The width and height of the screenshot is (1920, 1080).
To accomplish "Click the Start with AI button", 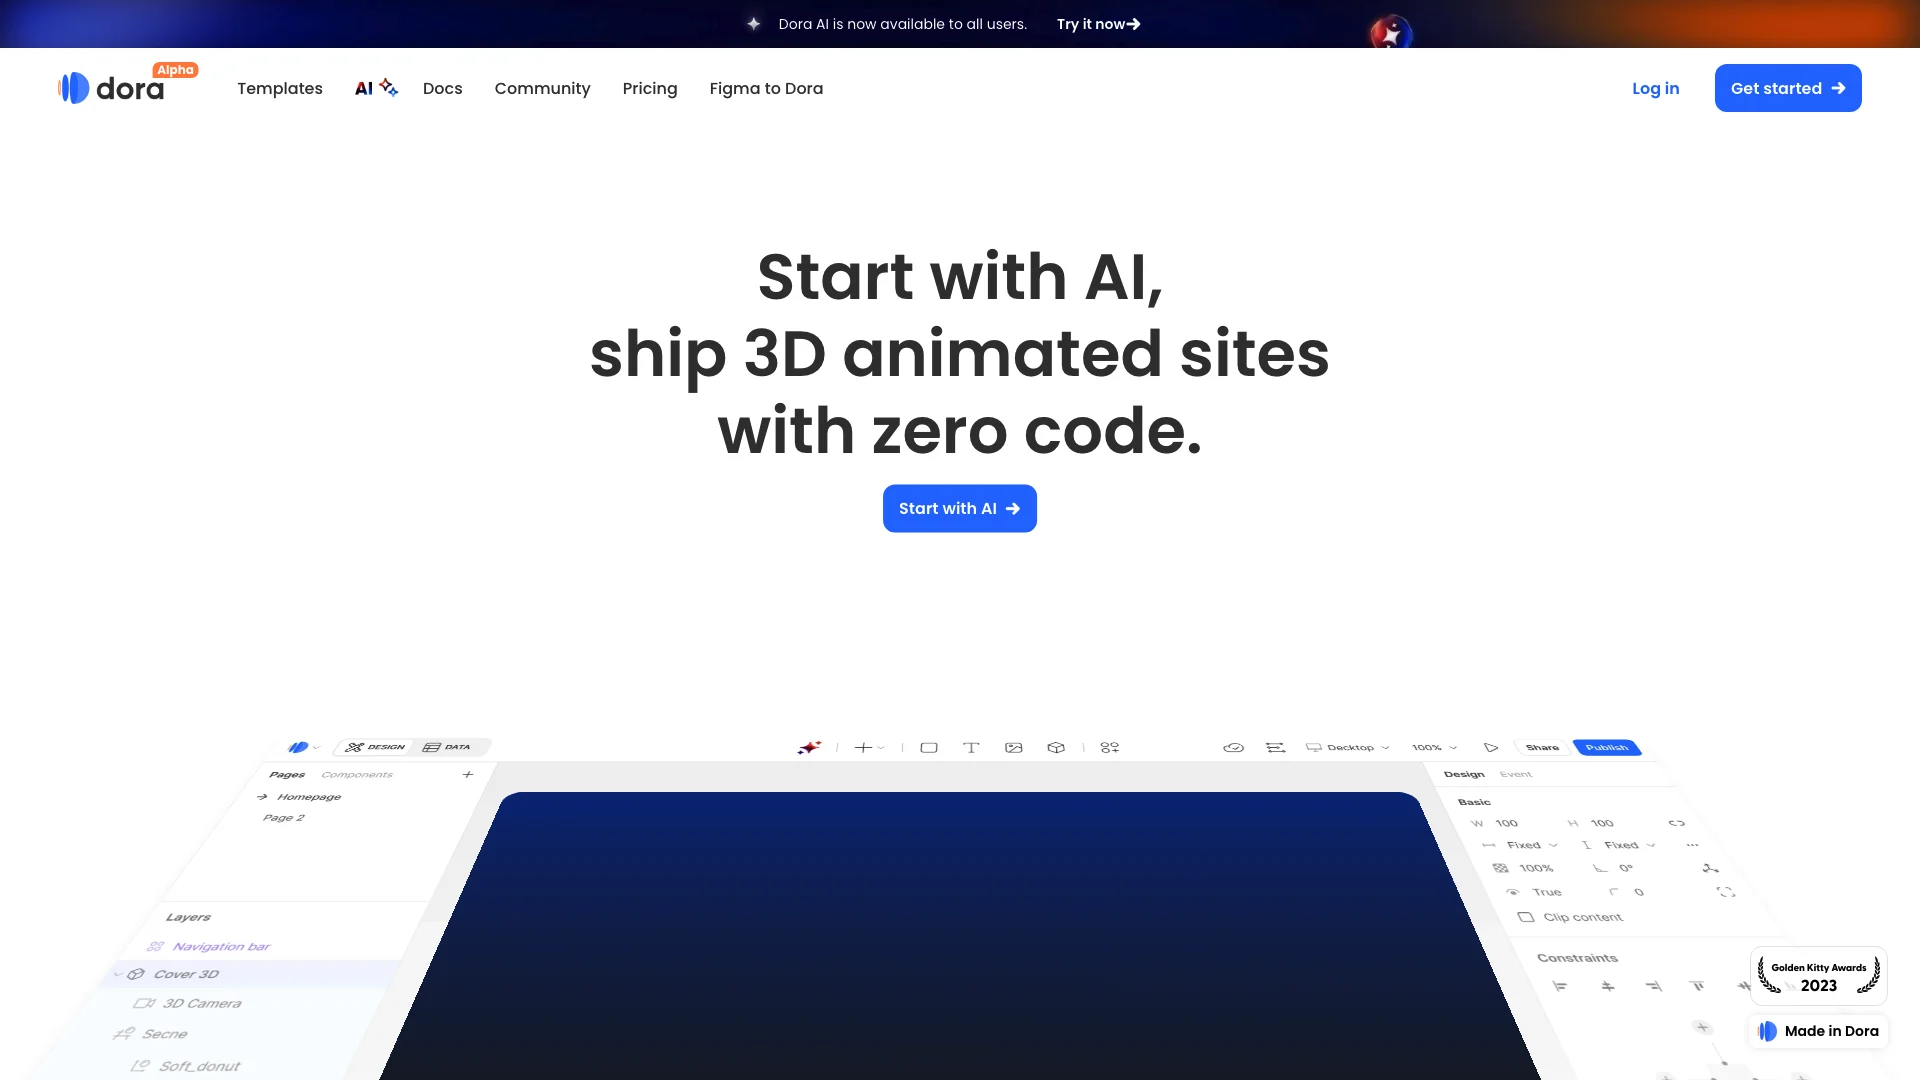I will click(x=960, y=508).
